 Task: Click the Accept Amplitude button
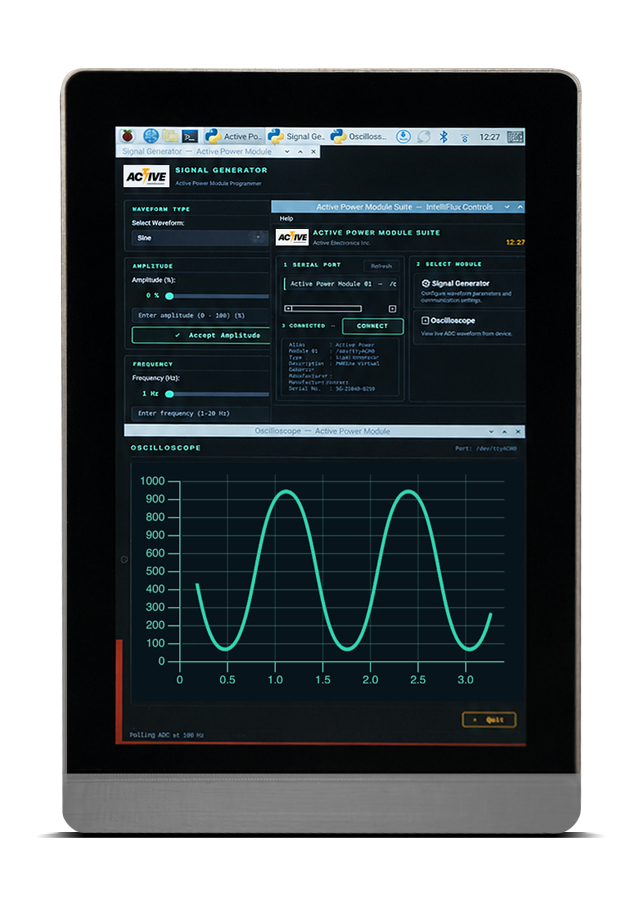[x=201, y=335]
